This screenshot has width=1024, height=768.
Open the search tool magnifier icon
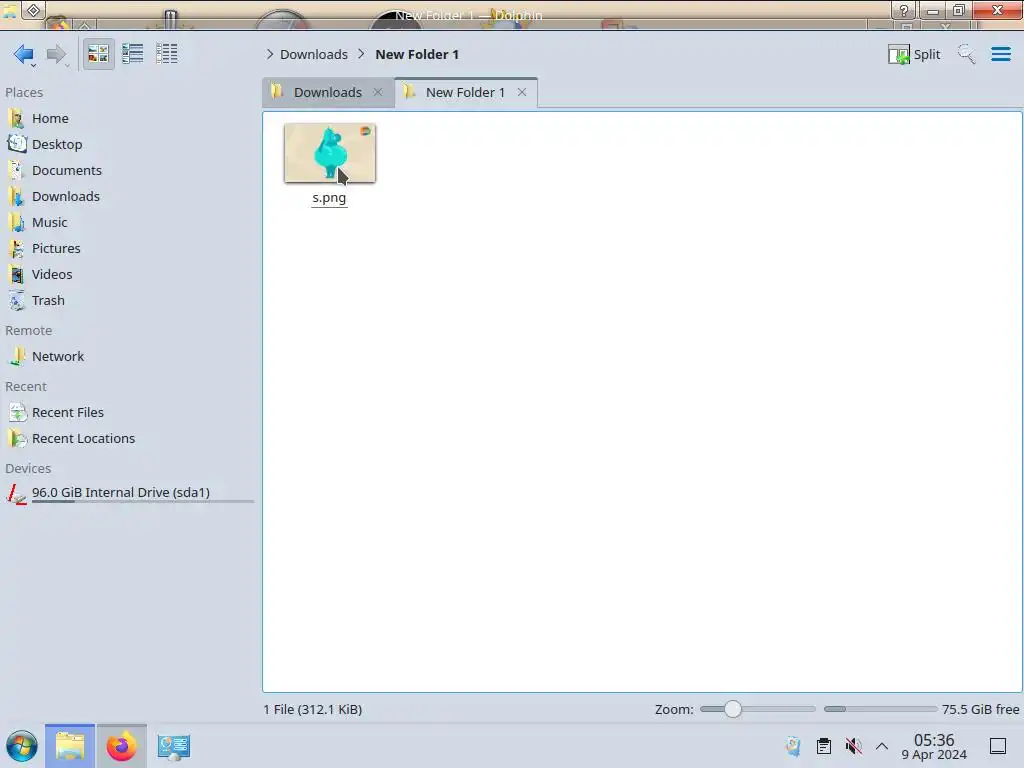tap(966, 54)
